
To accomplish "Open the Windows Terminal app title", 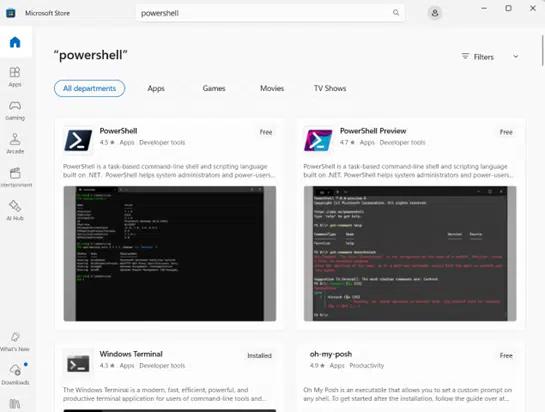I will (x=131, y=354).
